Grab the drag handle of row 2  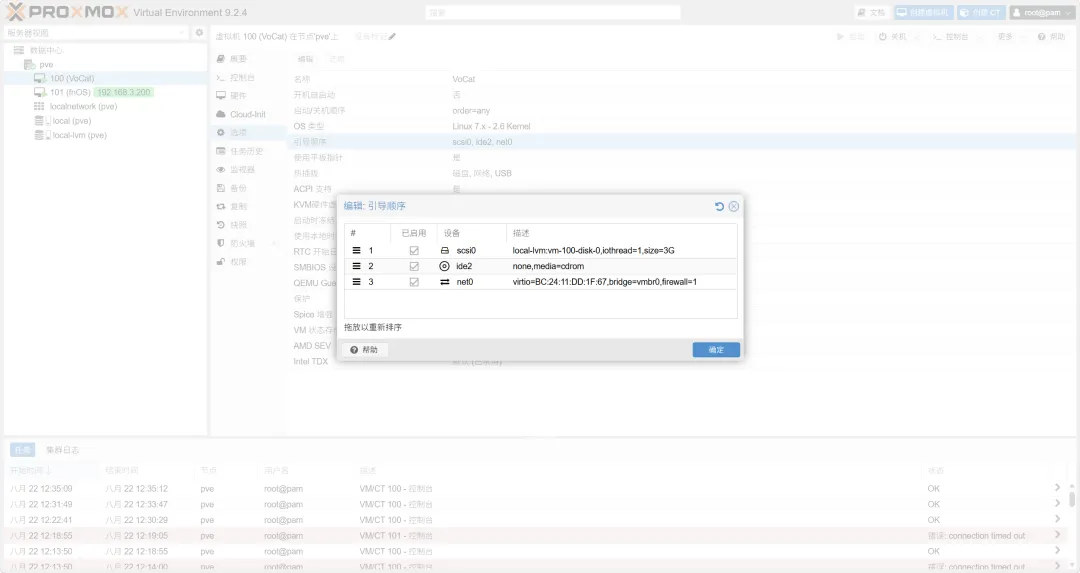point(356,266)
